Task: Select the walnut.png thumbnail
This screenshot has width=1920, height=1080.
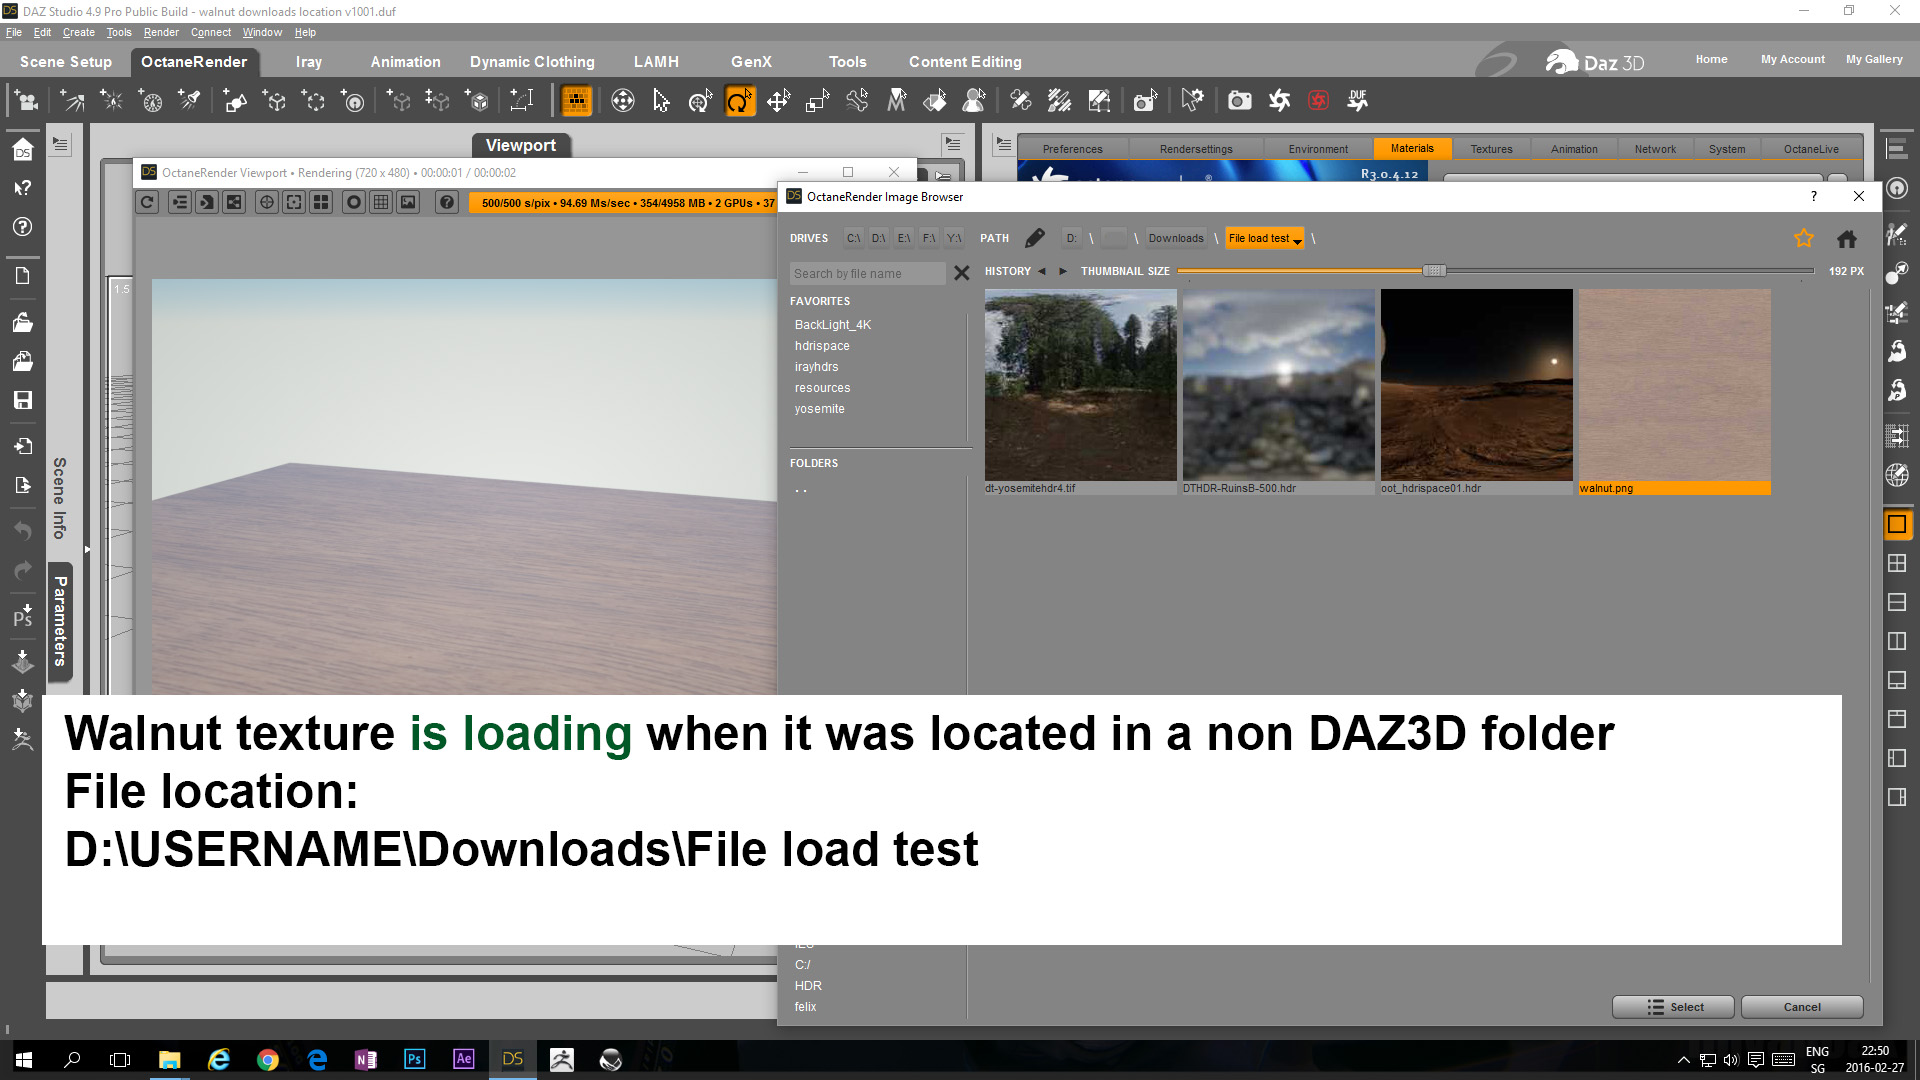Action: tap(1674, 385)
